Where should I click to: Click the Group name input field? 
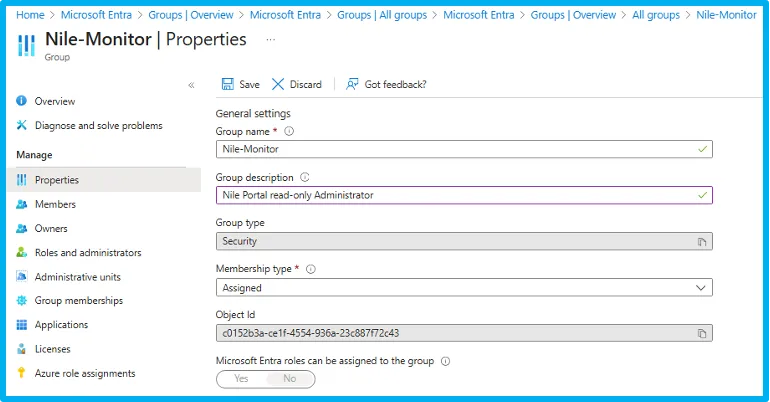point(464,149)
